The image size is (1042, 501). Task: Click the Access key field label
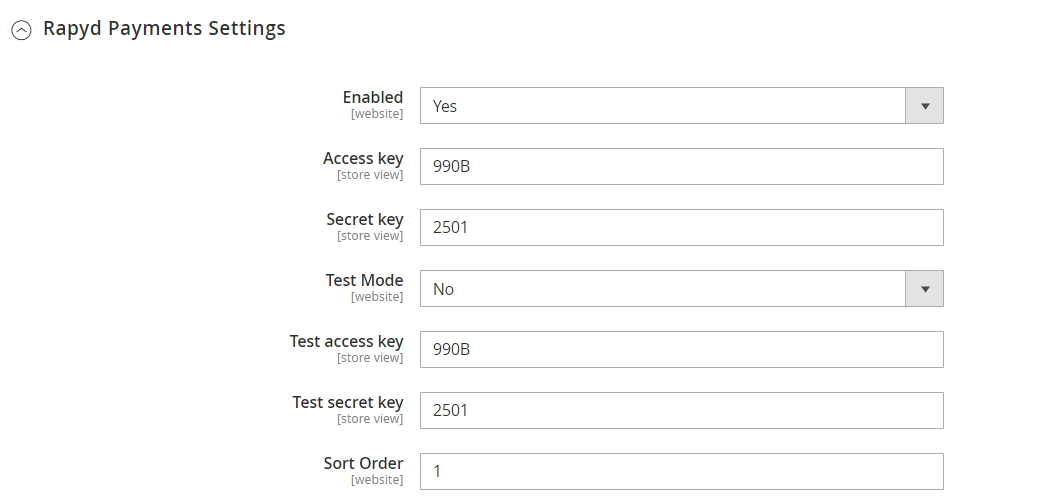[x=363, y=159]
